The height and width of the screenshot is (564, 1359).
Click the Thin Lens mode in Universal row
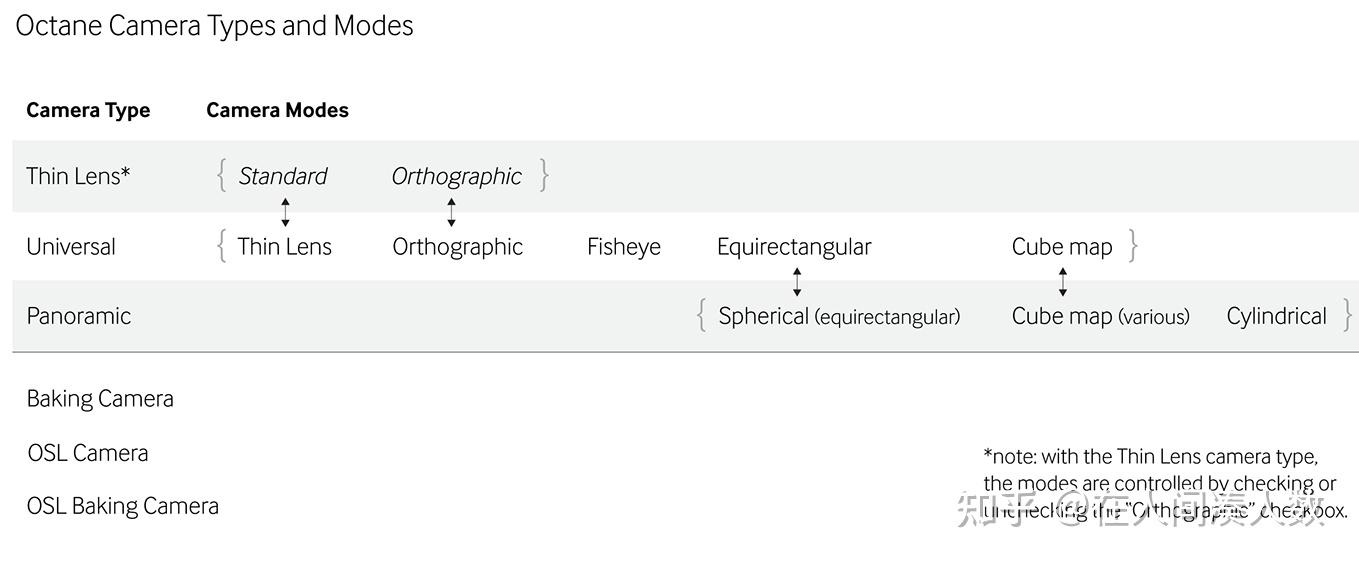click(284, 246)
